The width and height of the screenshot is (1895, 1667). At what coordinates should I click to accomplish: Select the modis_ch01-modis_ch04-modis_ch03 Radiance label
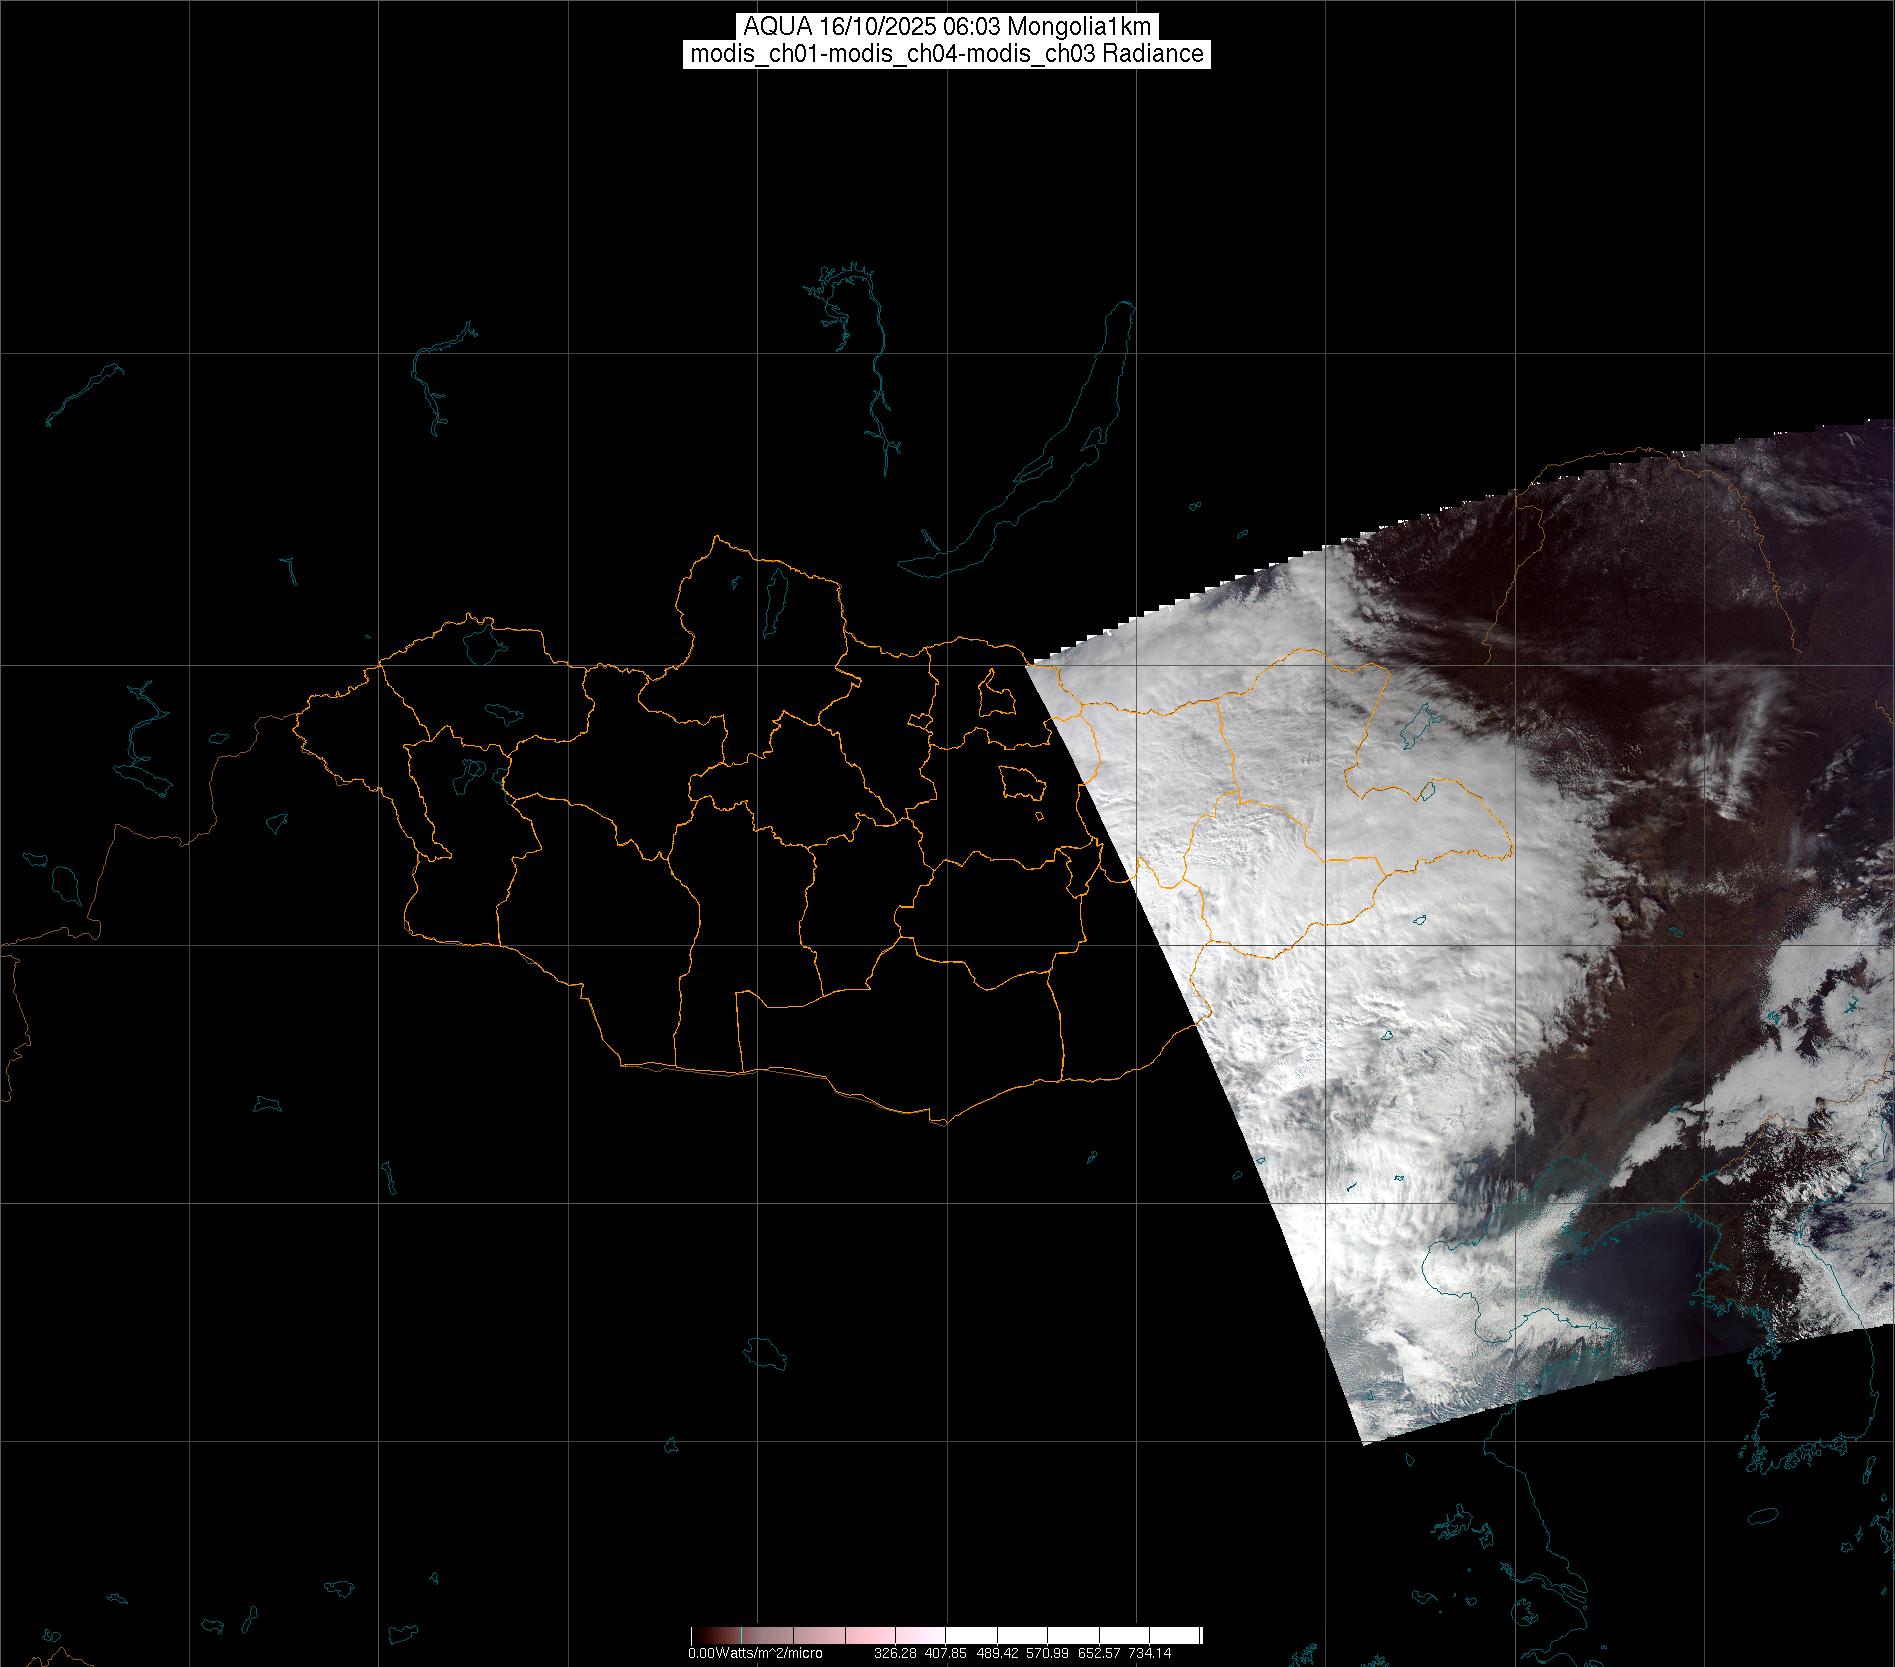[x=947, y=54]
